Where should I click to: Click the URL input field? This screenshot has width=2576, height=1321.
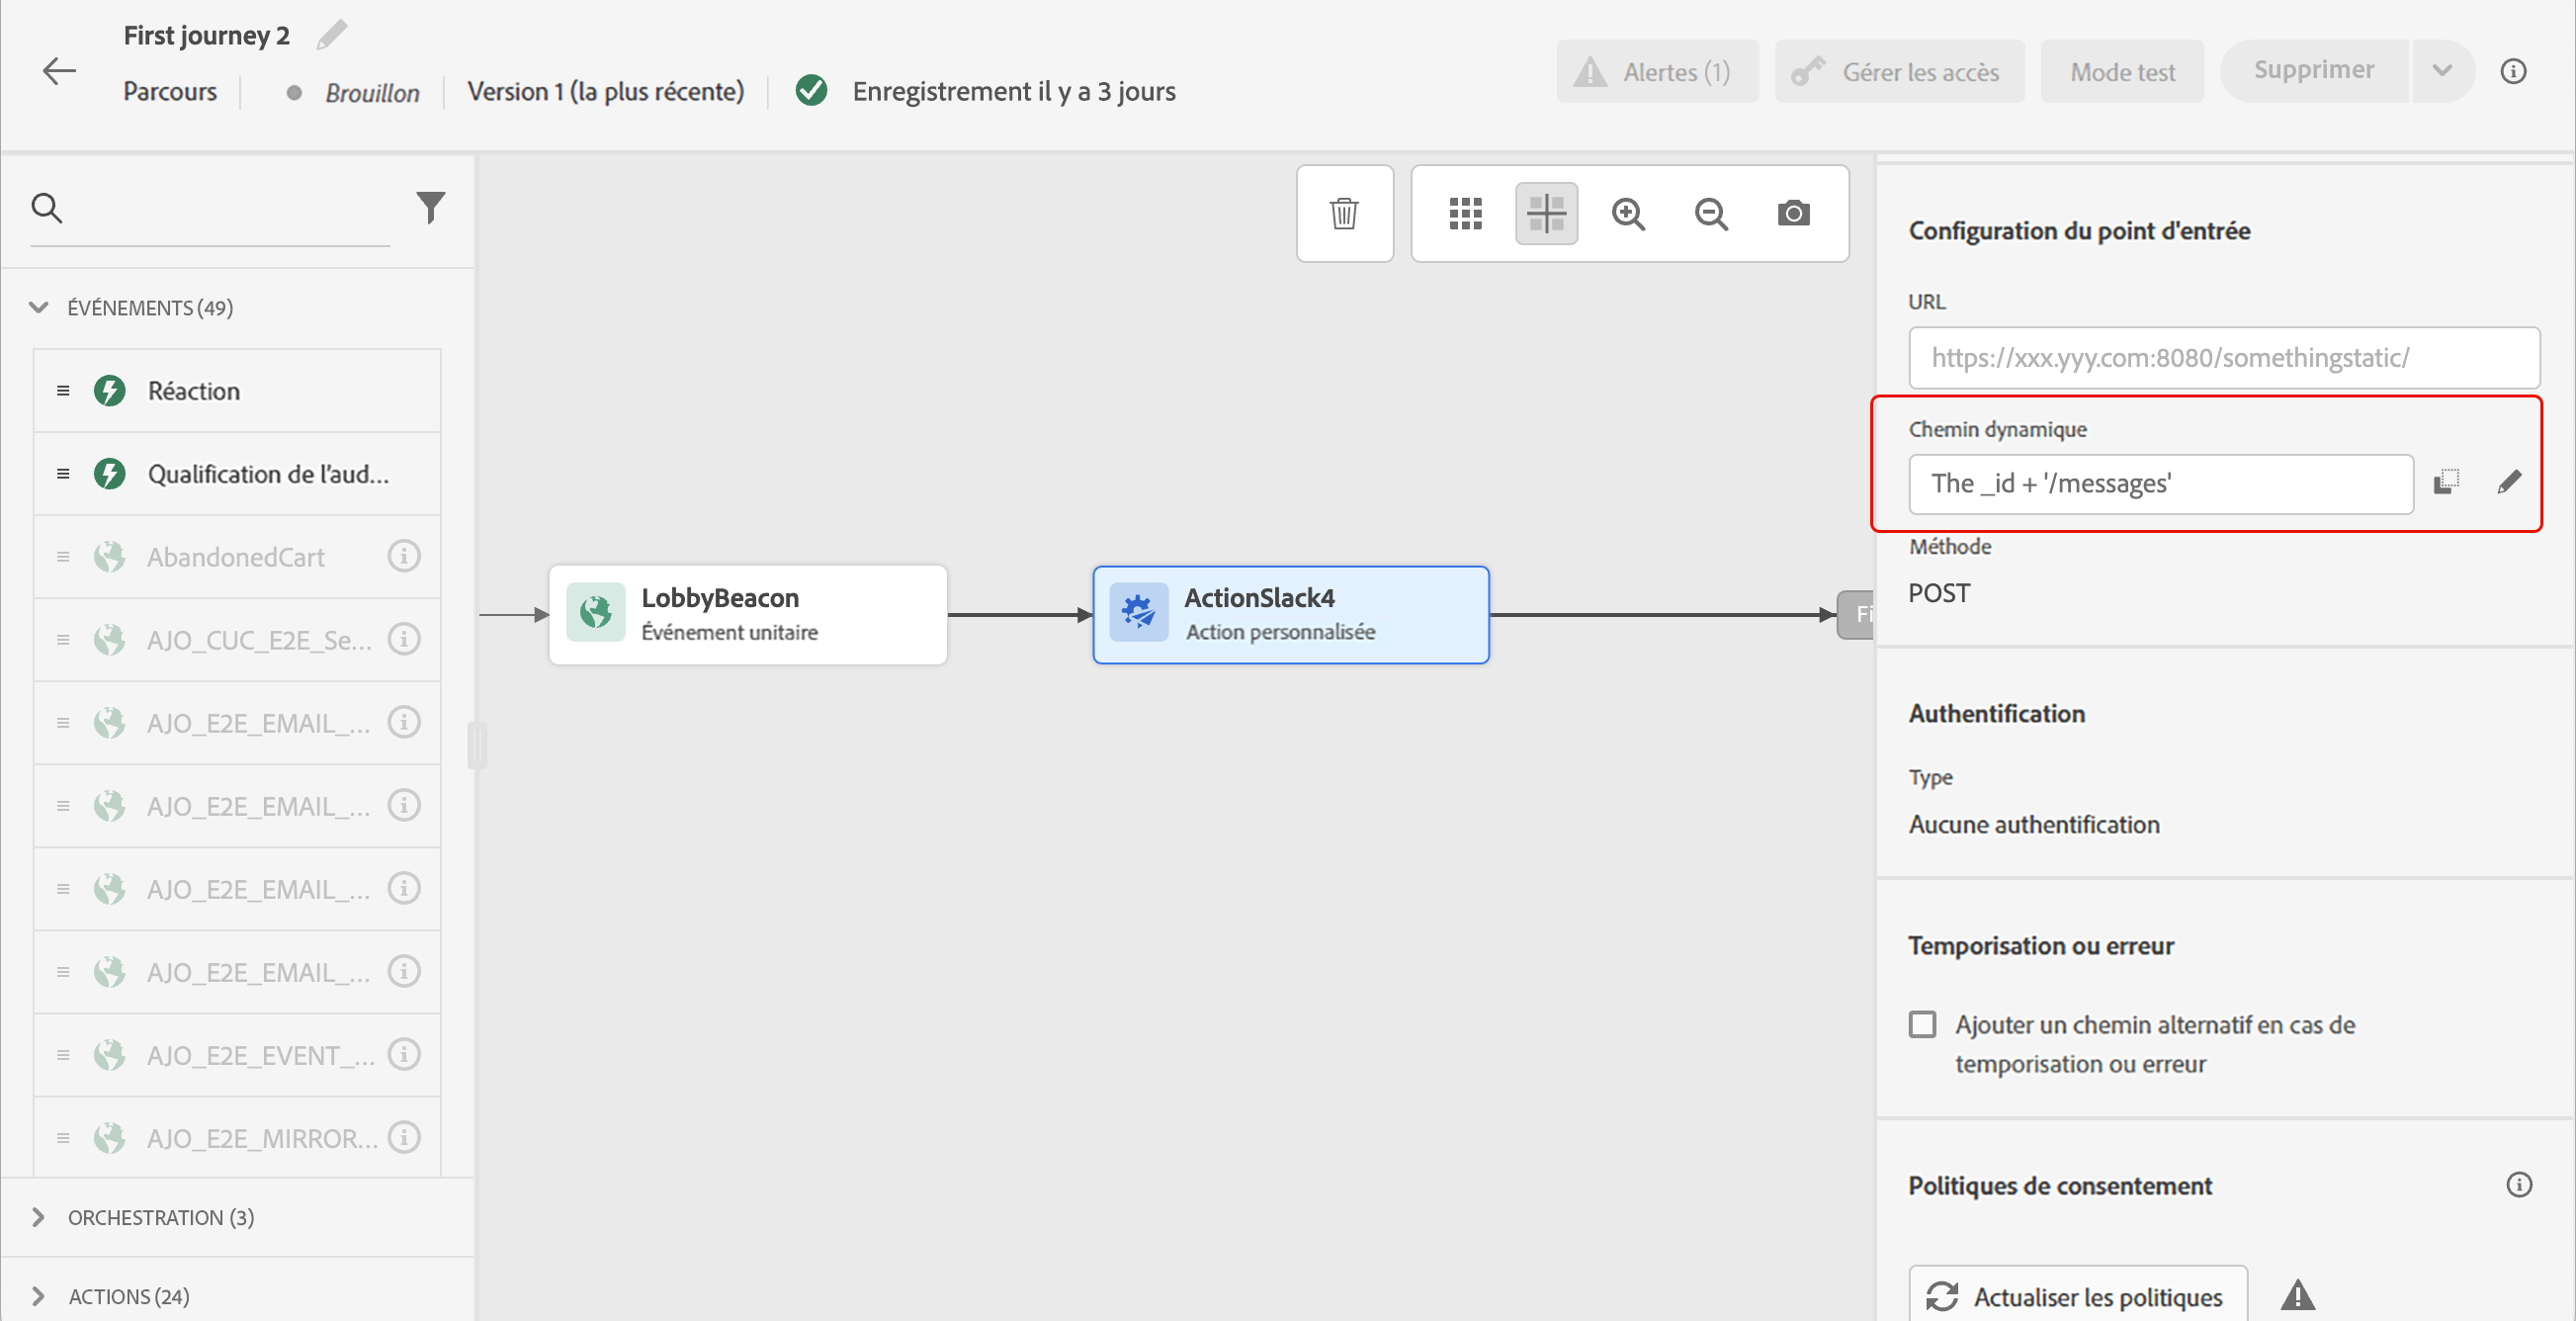2223,358
